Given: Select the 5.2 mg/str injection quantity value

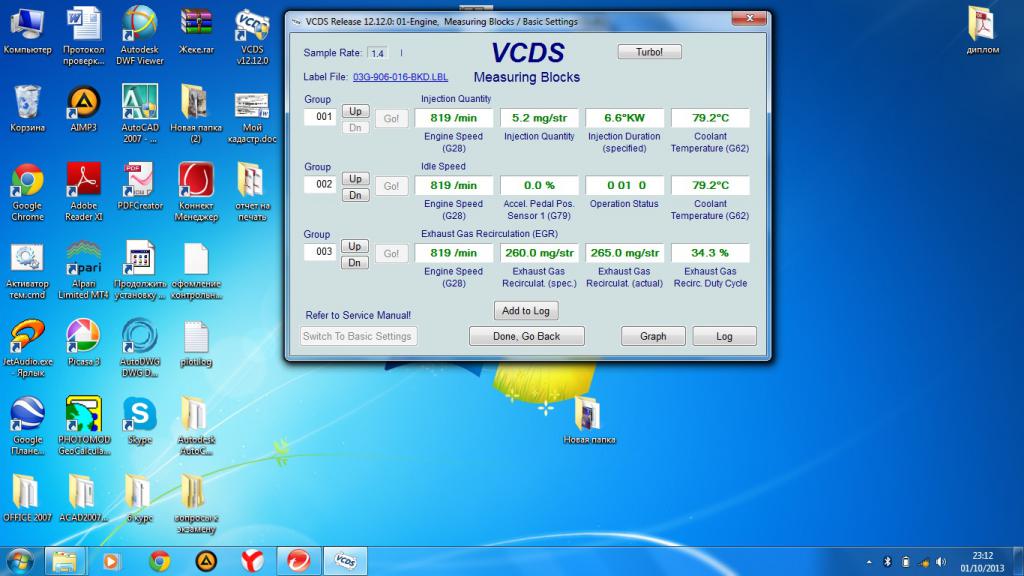Looking at the screenshot, I should (539, 118).
